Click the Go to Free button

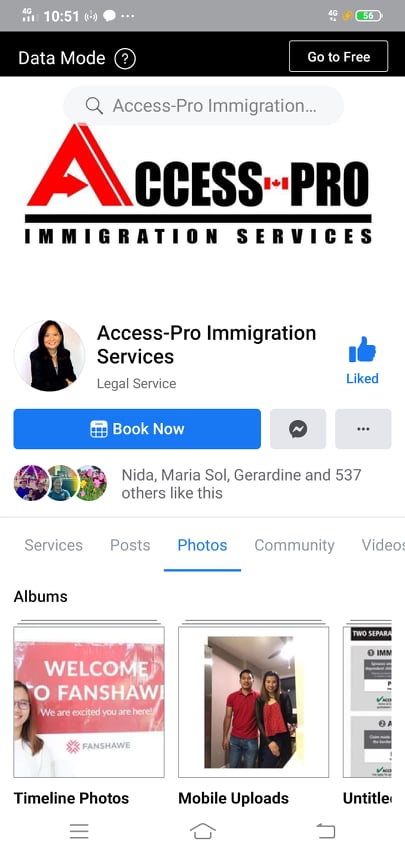(x=338, y=56)
